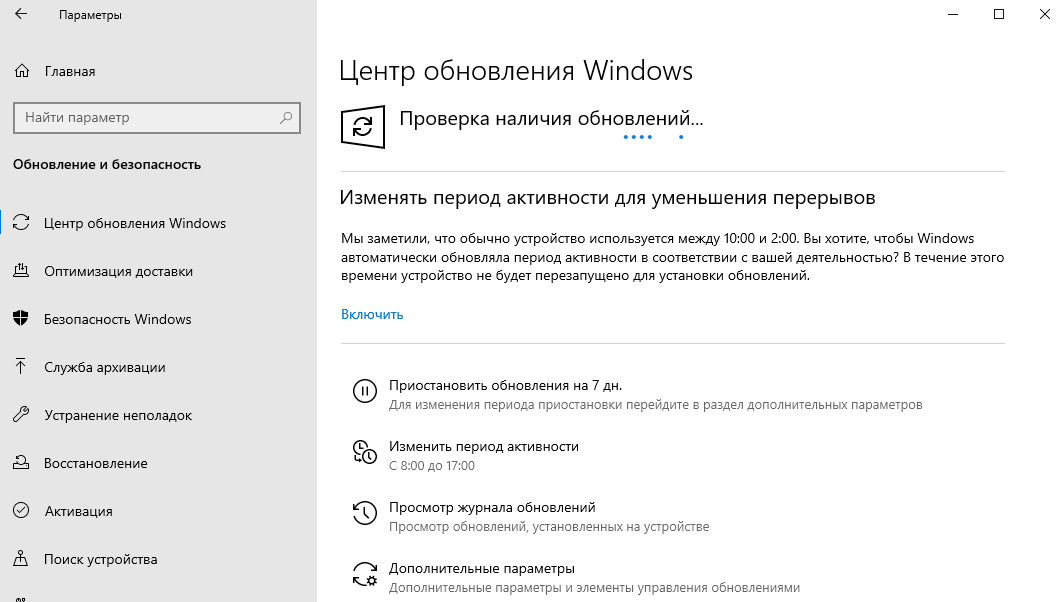
Task: Click the clock icon for Изменить период активности
Action: (364, 452)
